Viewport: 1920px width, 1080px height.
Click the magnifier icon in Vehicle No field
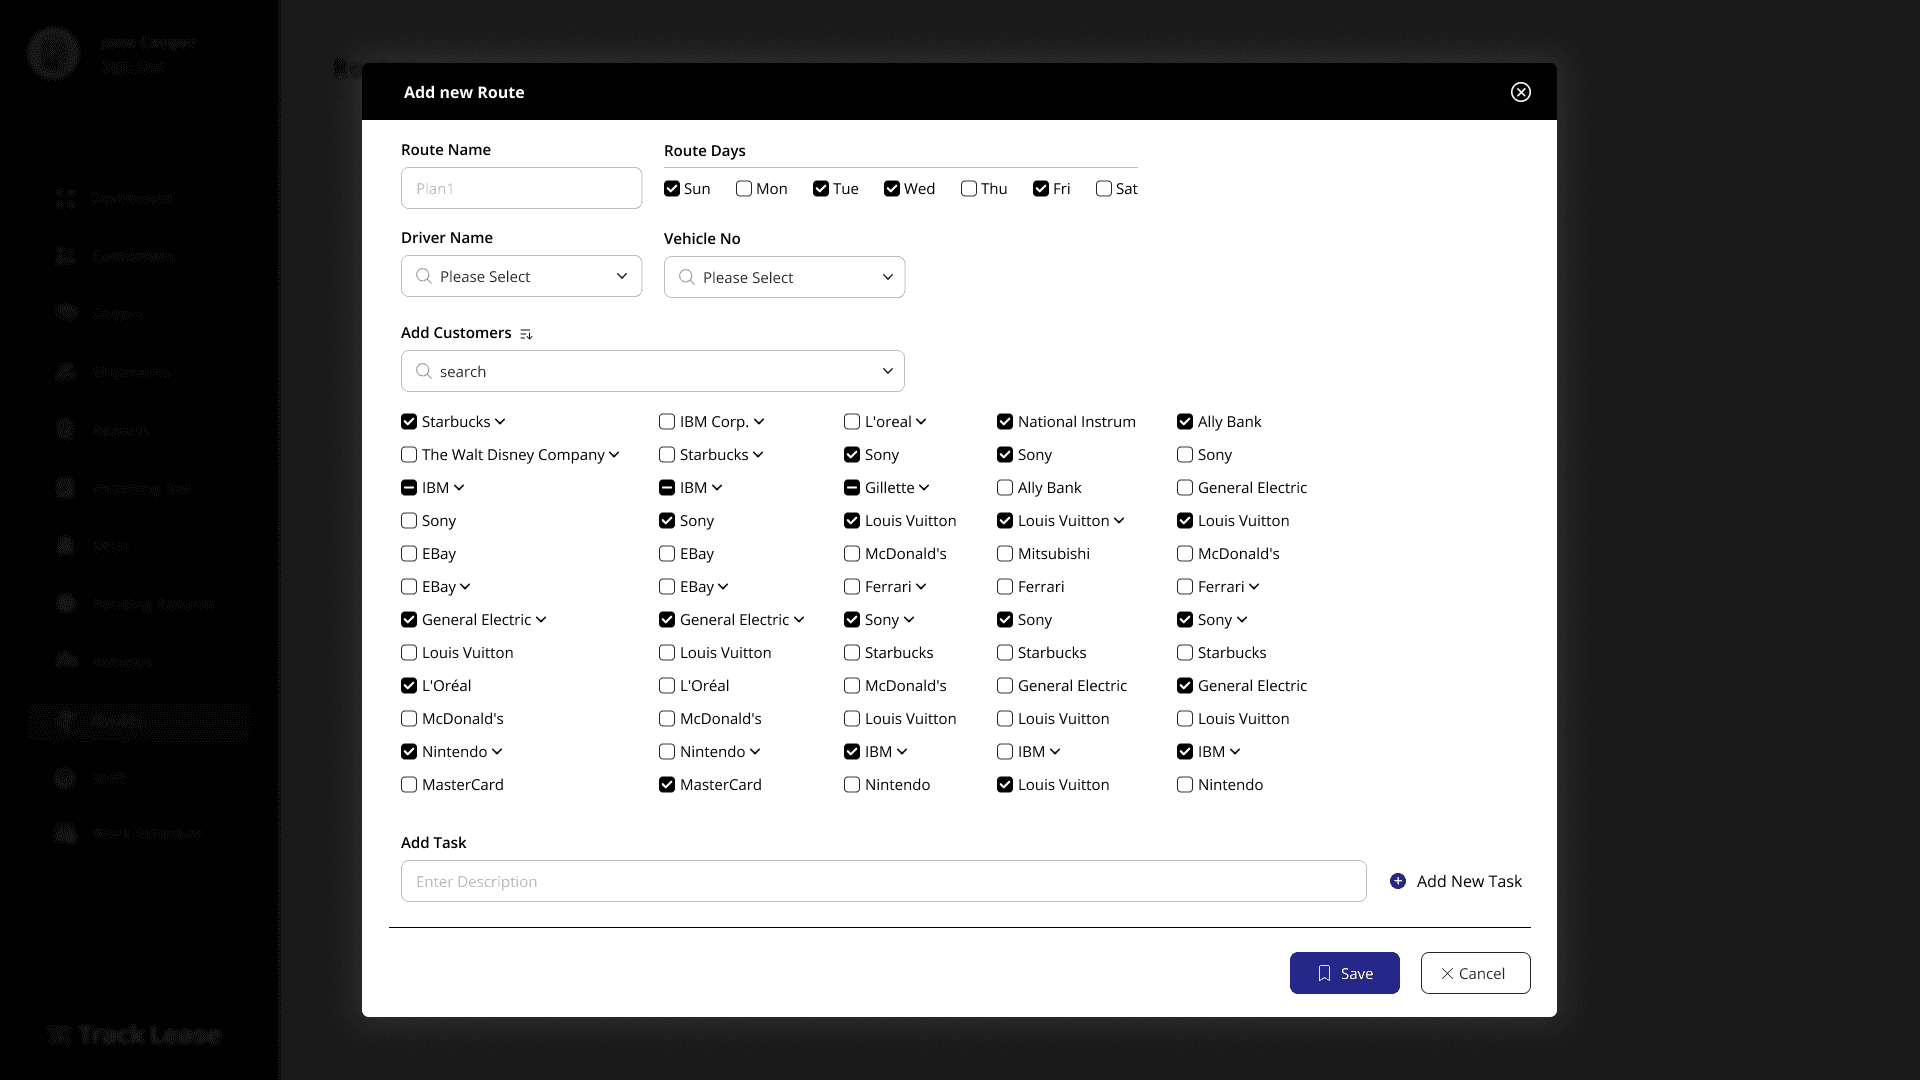pos(687,277)
